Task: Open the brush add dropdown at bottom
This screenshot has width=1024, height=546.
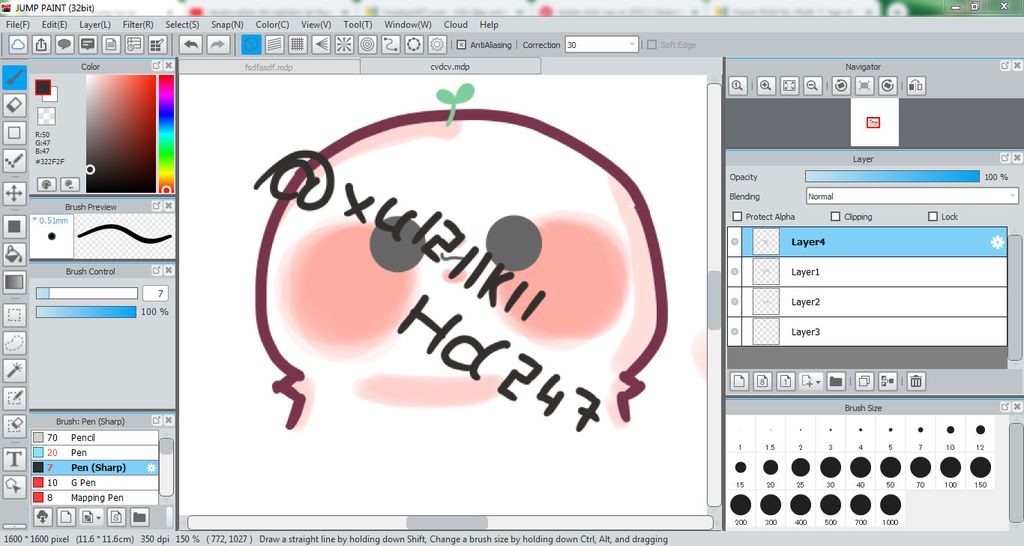Action: click(99, 518)
